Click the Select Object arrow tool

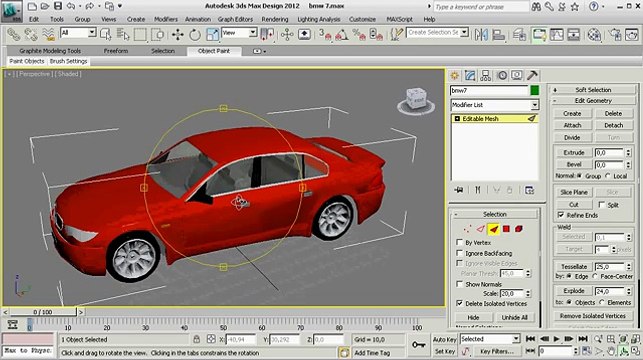[105, 35]
